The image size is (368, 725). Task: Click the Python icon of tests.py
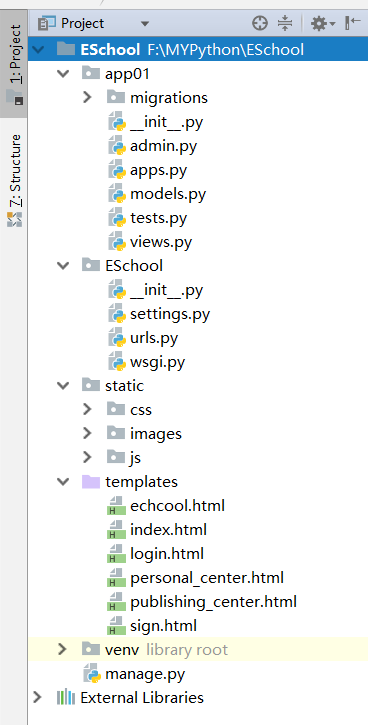pyautogui.click(x=117, y=218)
